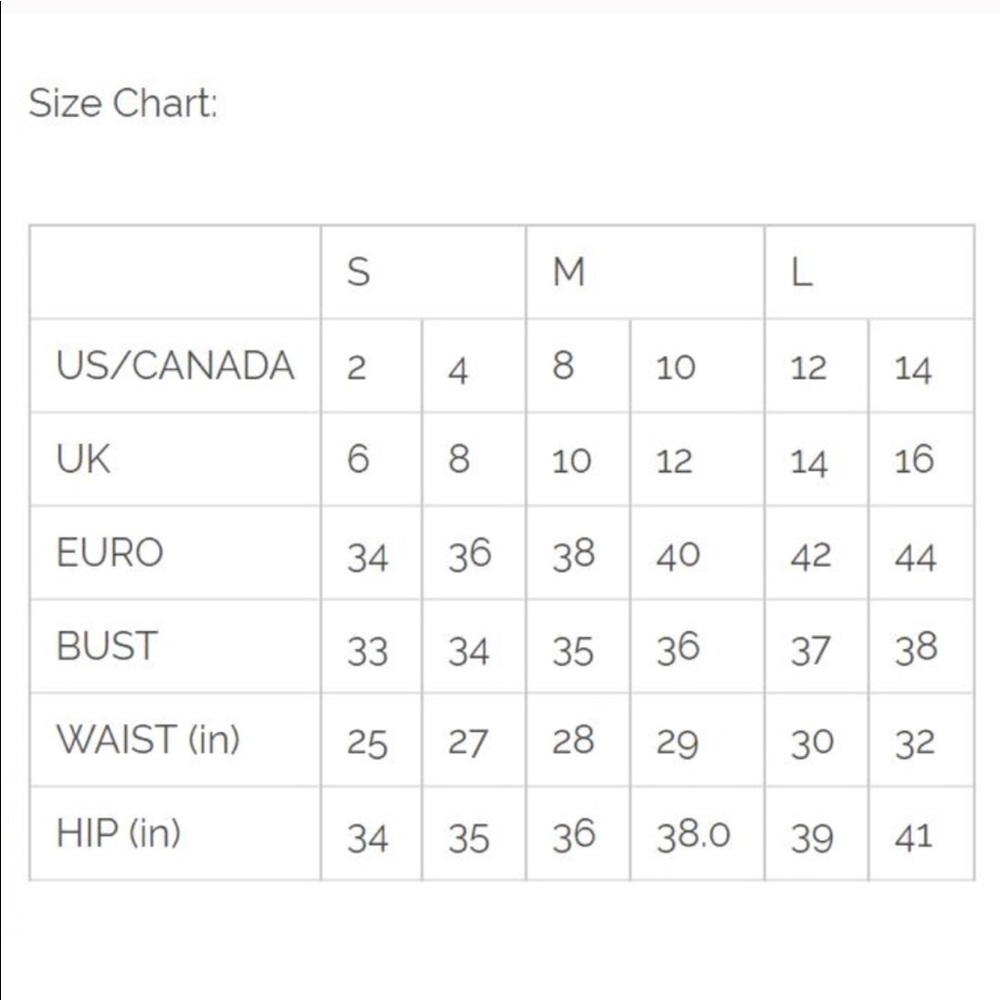Choose the EURO size 44 cell

click(915, 555)
